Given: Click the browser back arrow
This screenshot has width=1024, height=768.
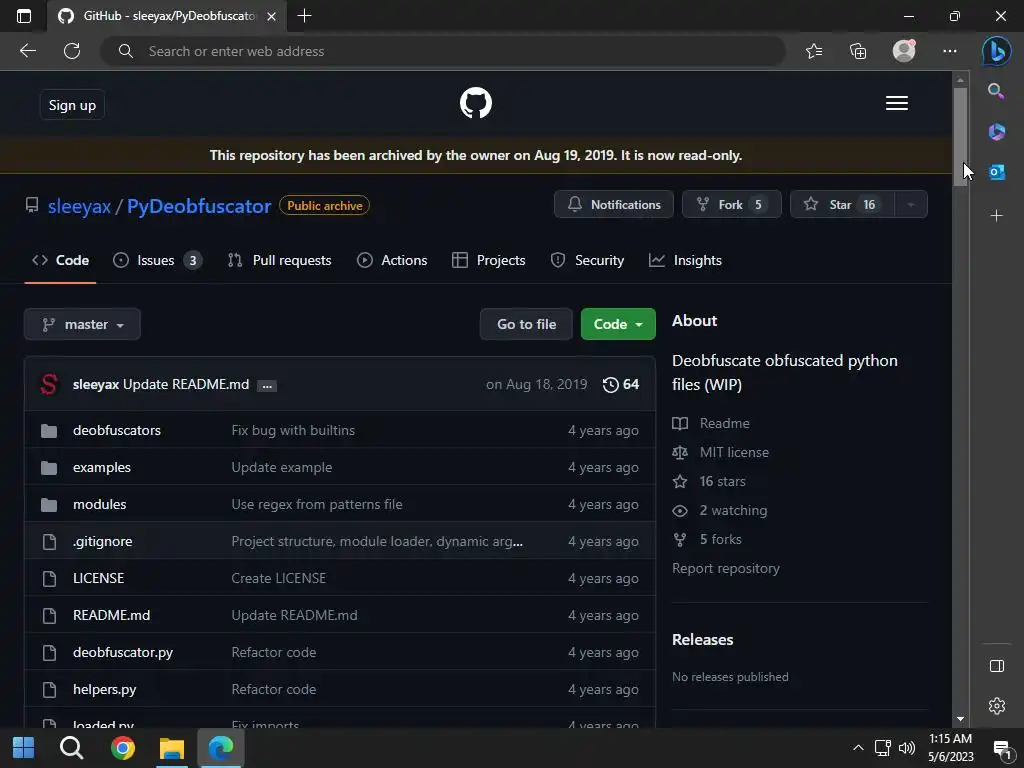Looking at the screenshot, I should 28,51.
